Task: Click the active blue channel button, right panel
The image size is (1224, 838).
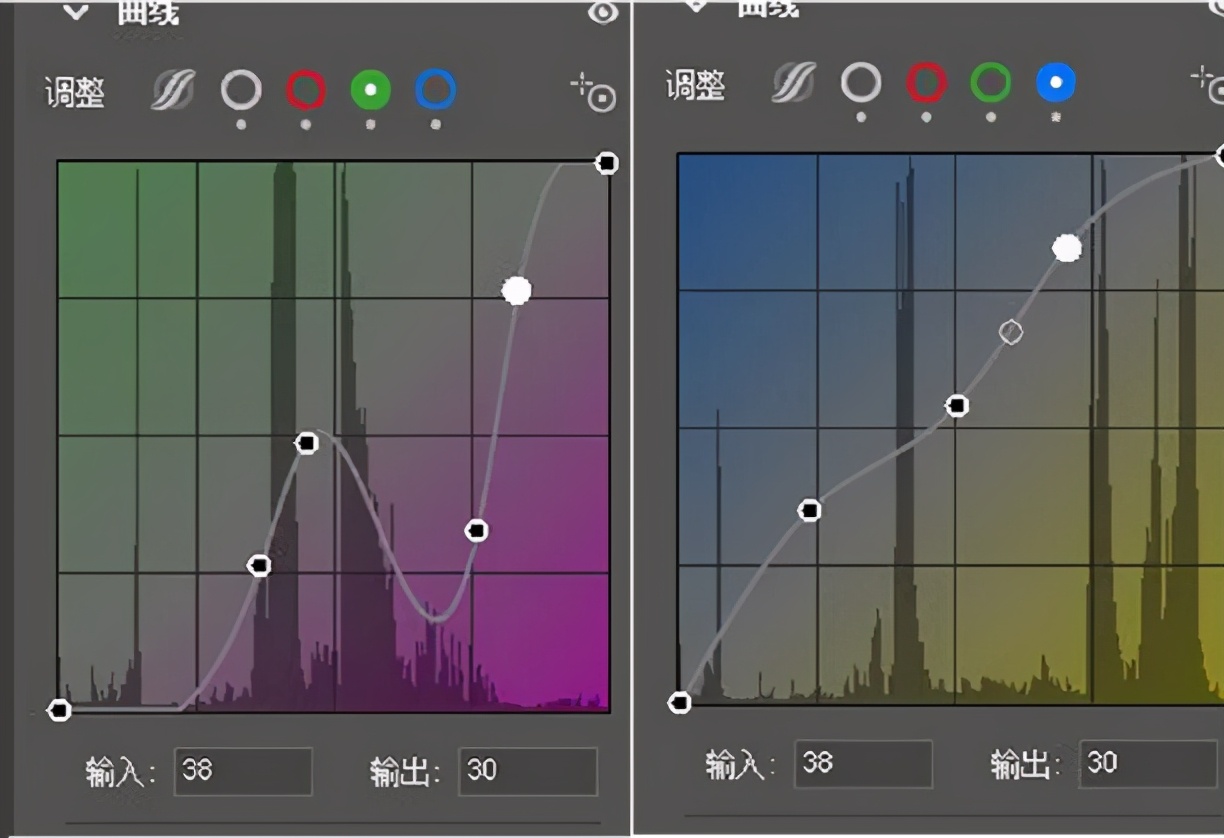Action: [1056, 83]
